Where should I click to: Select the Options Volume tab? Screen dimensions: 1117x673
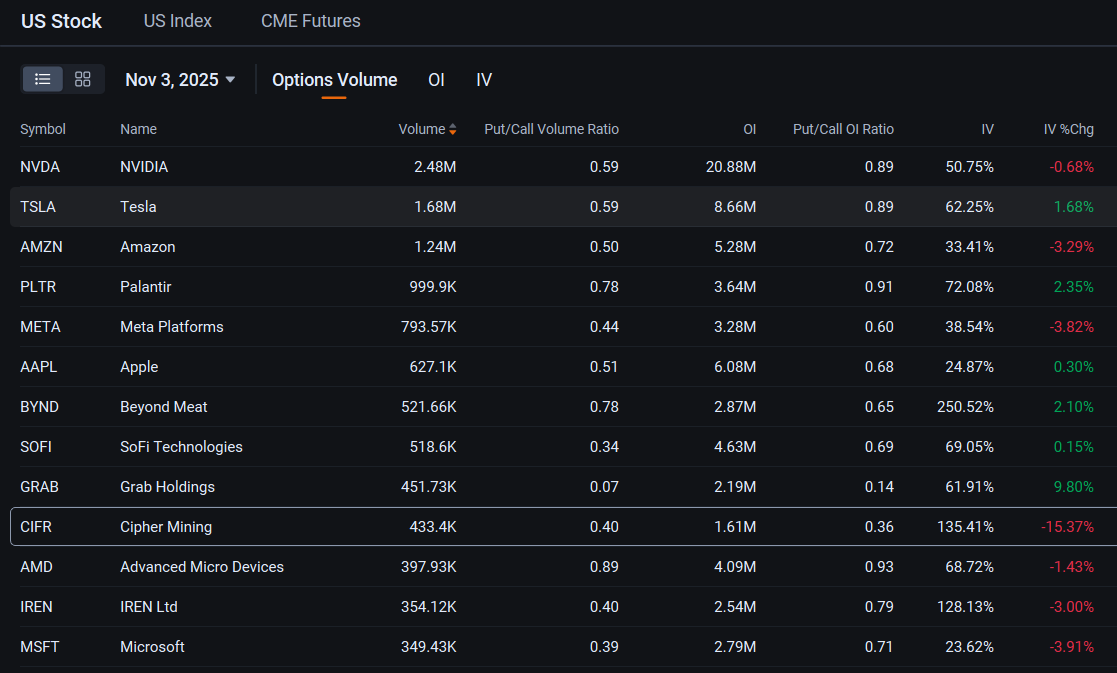click(x=335, y=80)
